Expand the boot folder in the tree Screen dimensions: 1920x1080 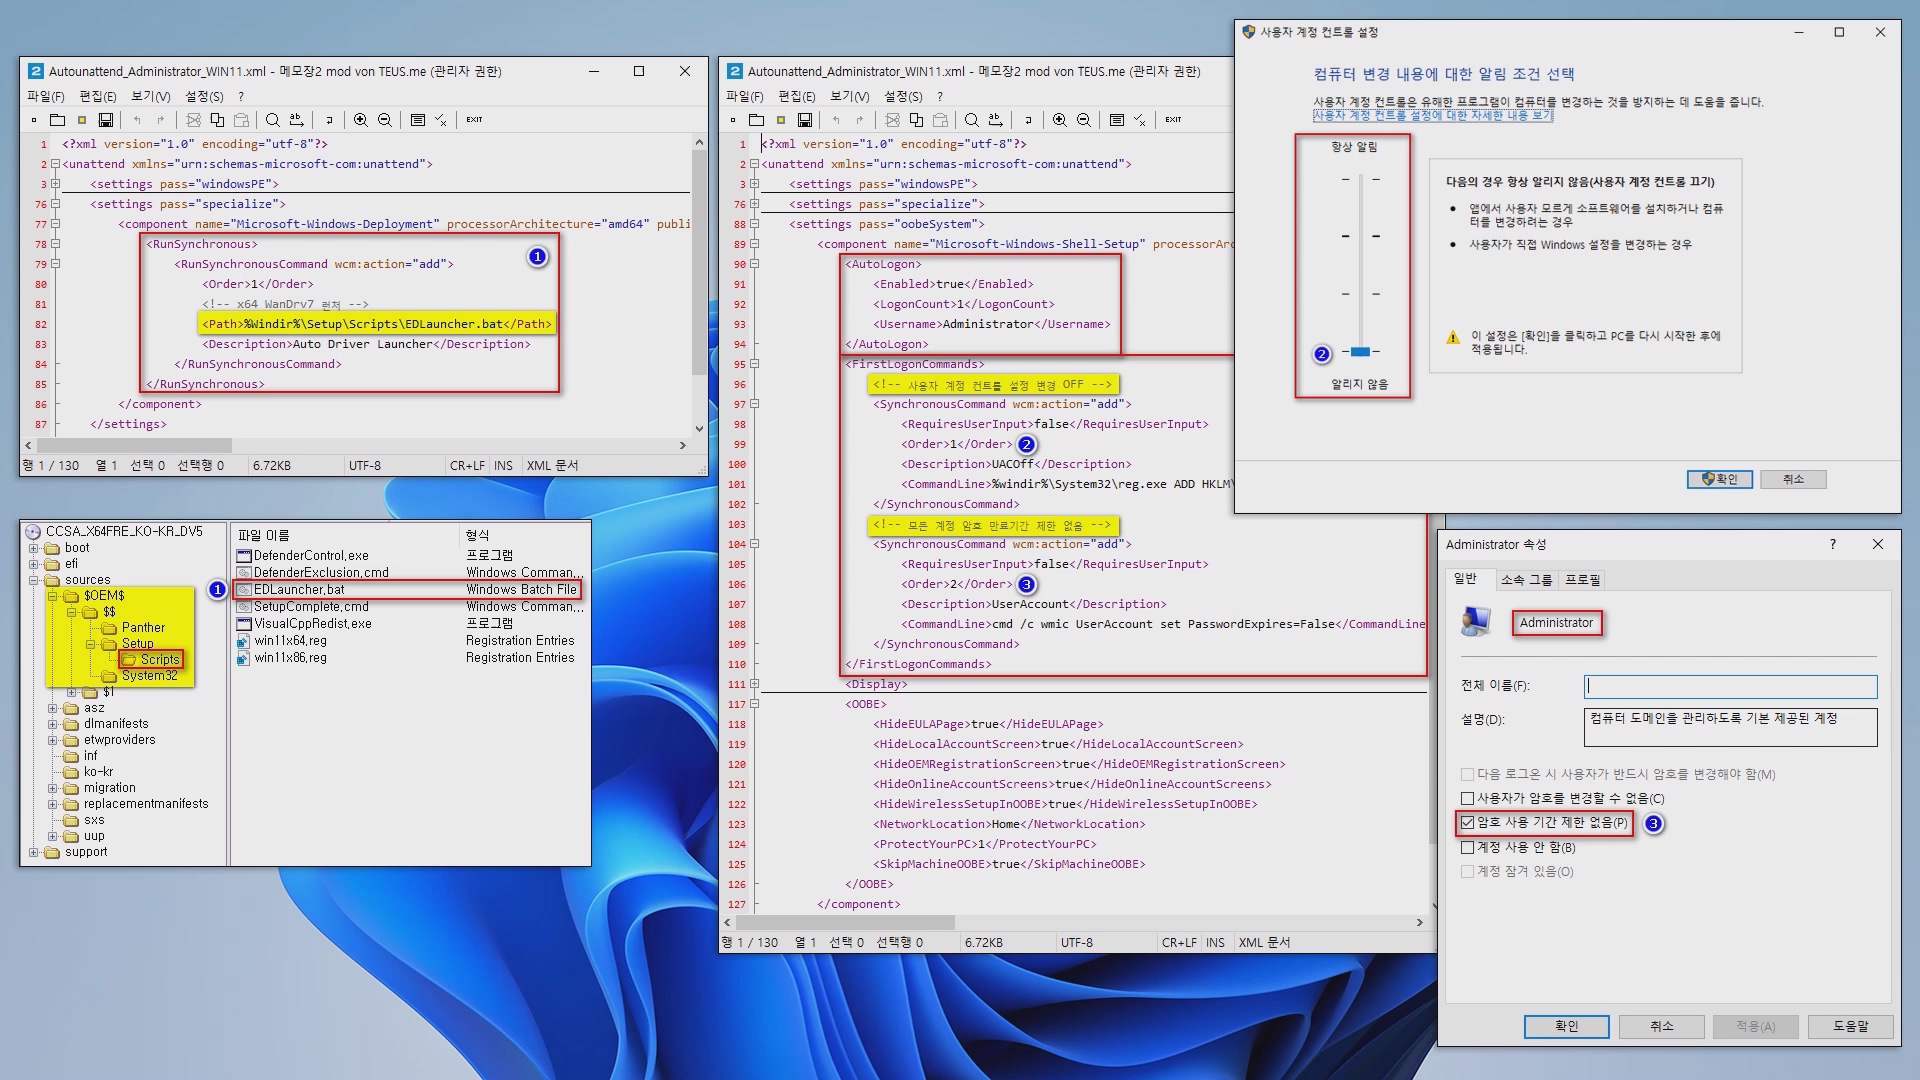(34, 548)
